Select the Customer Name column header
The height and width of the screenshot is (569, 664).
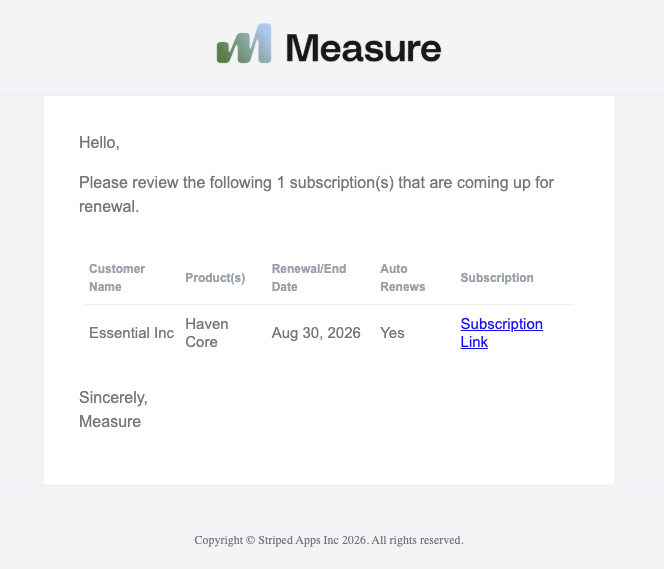(117, 278)
